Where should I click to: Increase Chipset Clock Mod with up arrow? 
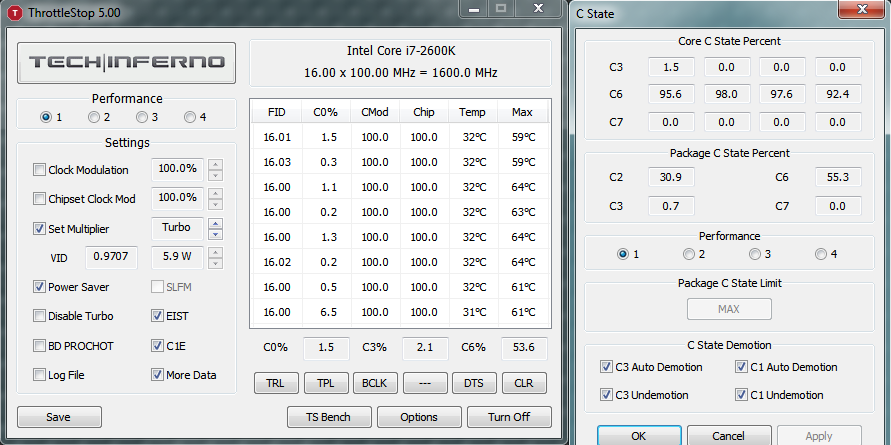click(215, 193)
